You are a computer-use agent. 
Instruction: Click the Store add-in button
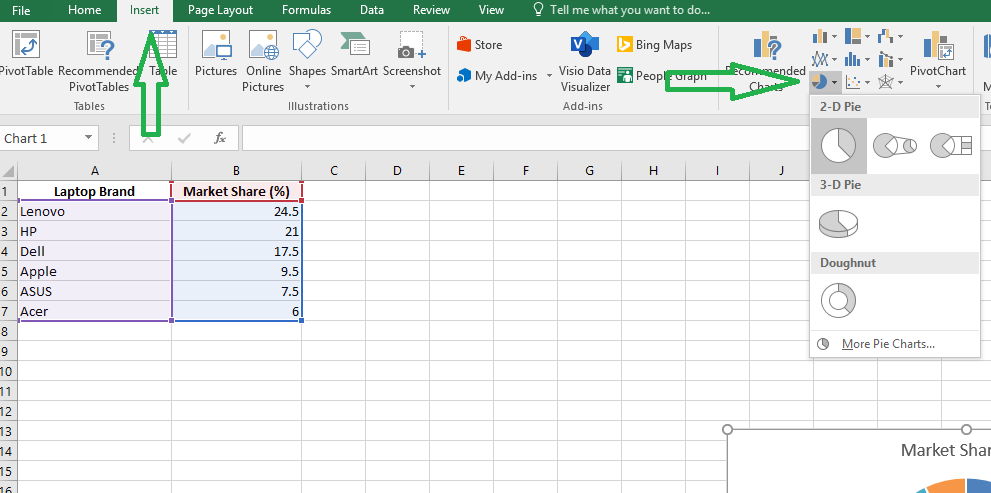coord(479,45)
